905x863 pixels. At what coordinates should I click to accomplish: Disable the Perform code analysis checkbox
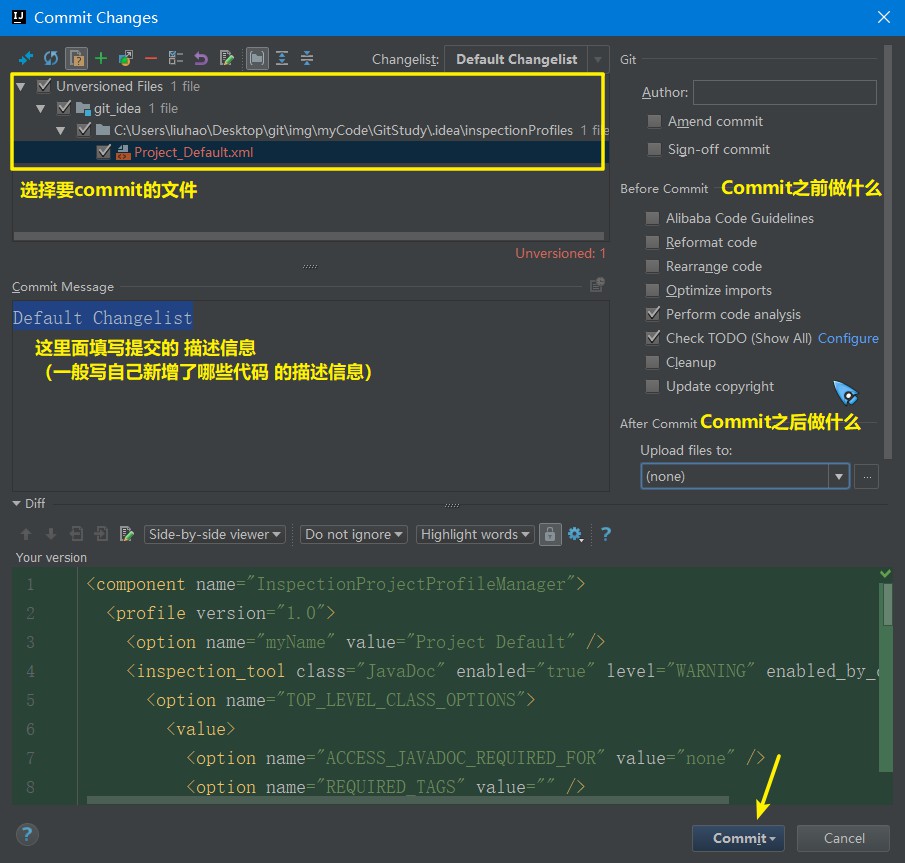click(652, 314)
